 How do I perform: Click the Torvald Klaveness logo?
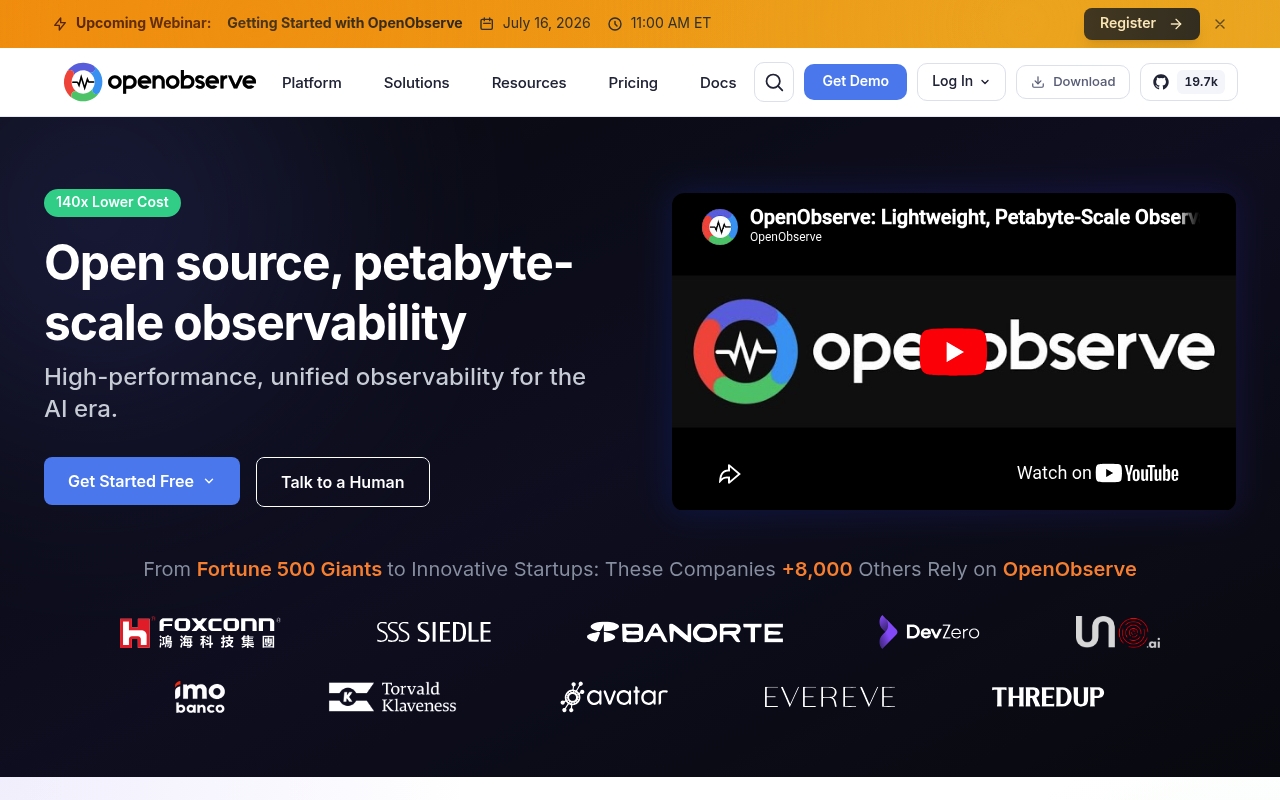(392, 697)
